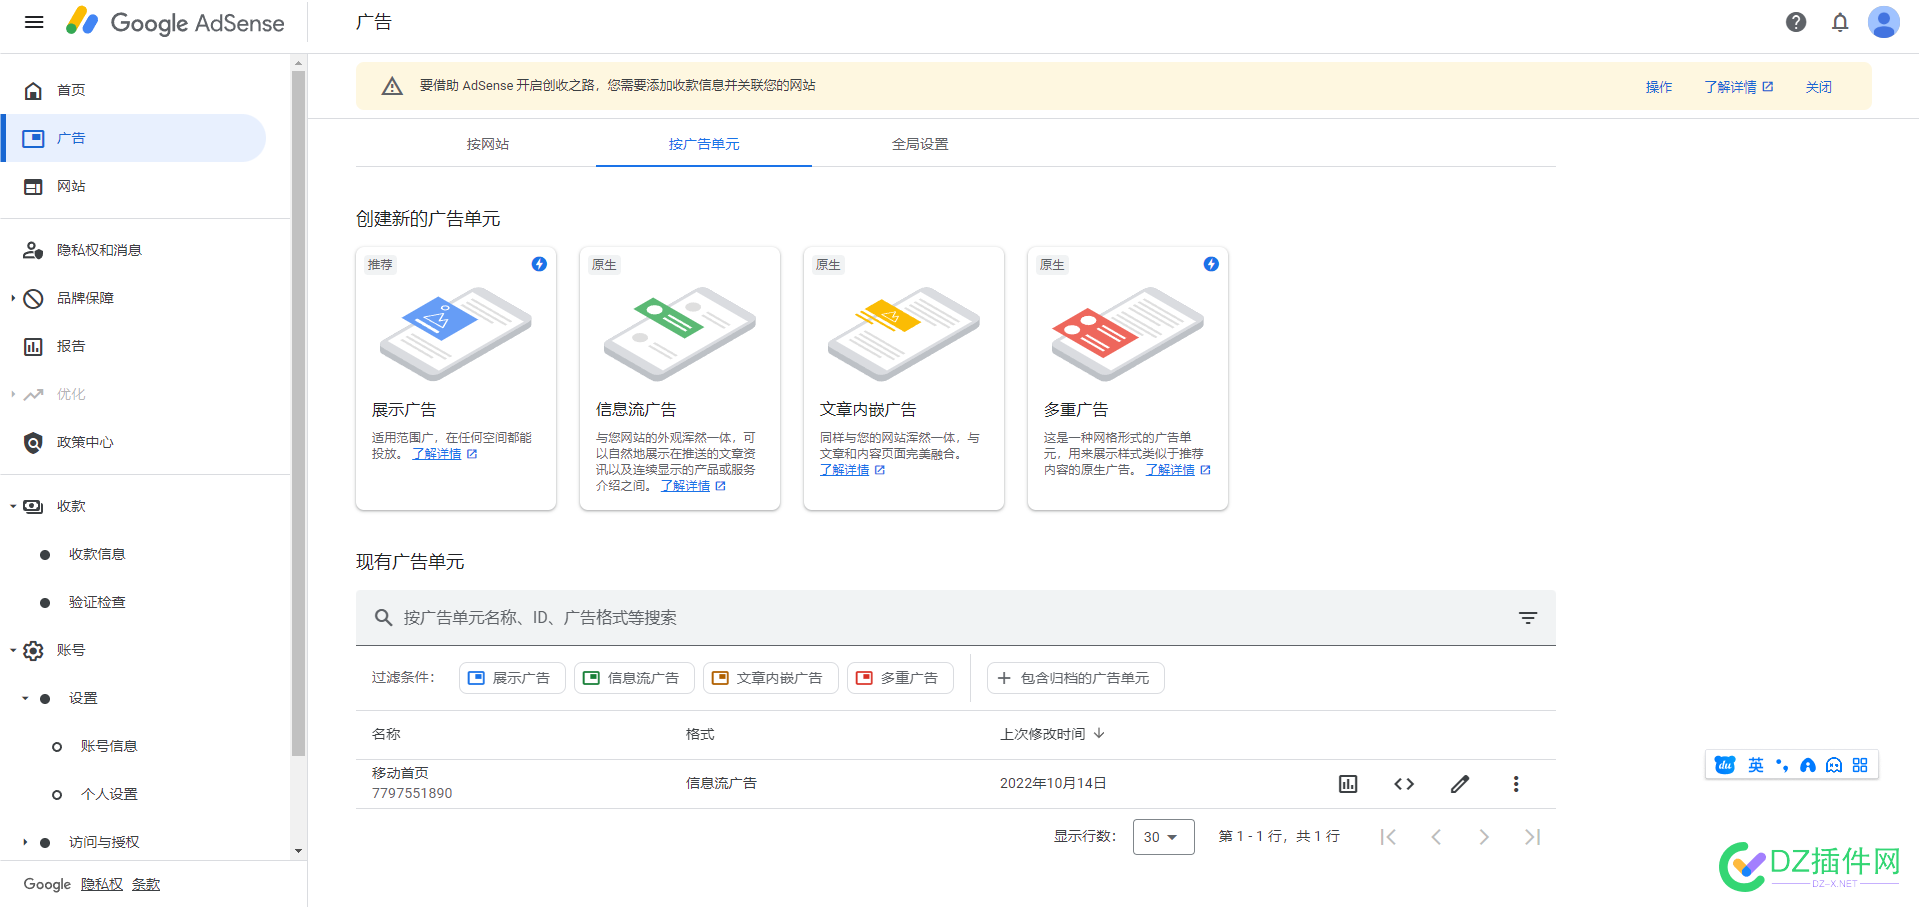Open 了解详情 link under 展示广告
This screenshot has width=1919, height=907.
tap(445, 454)
